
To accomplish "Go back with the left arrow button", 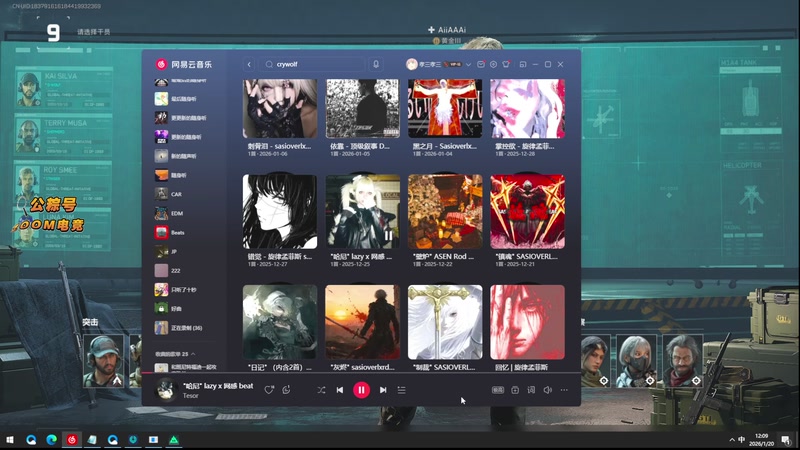I will 249,64.
